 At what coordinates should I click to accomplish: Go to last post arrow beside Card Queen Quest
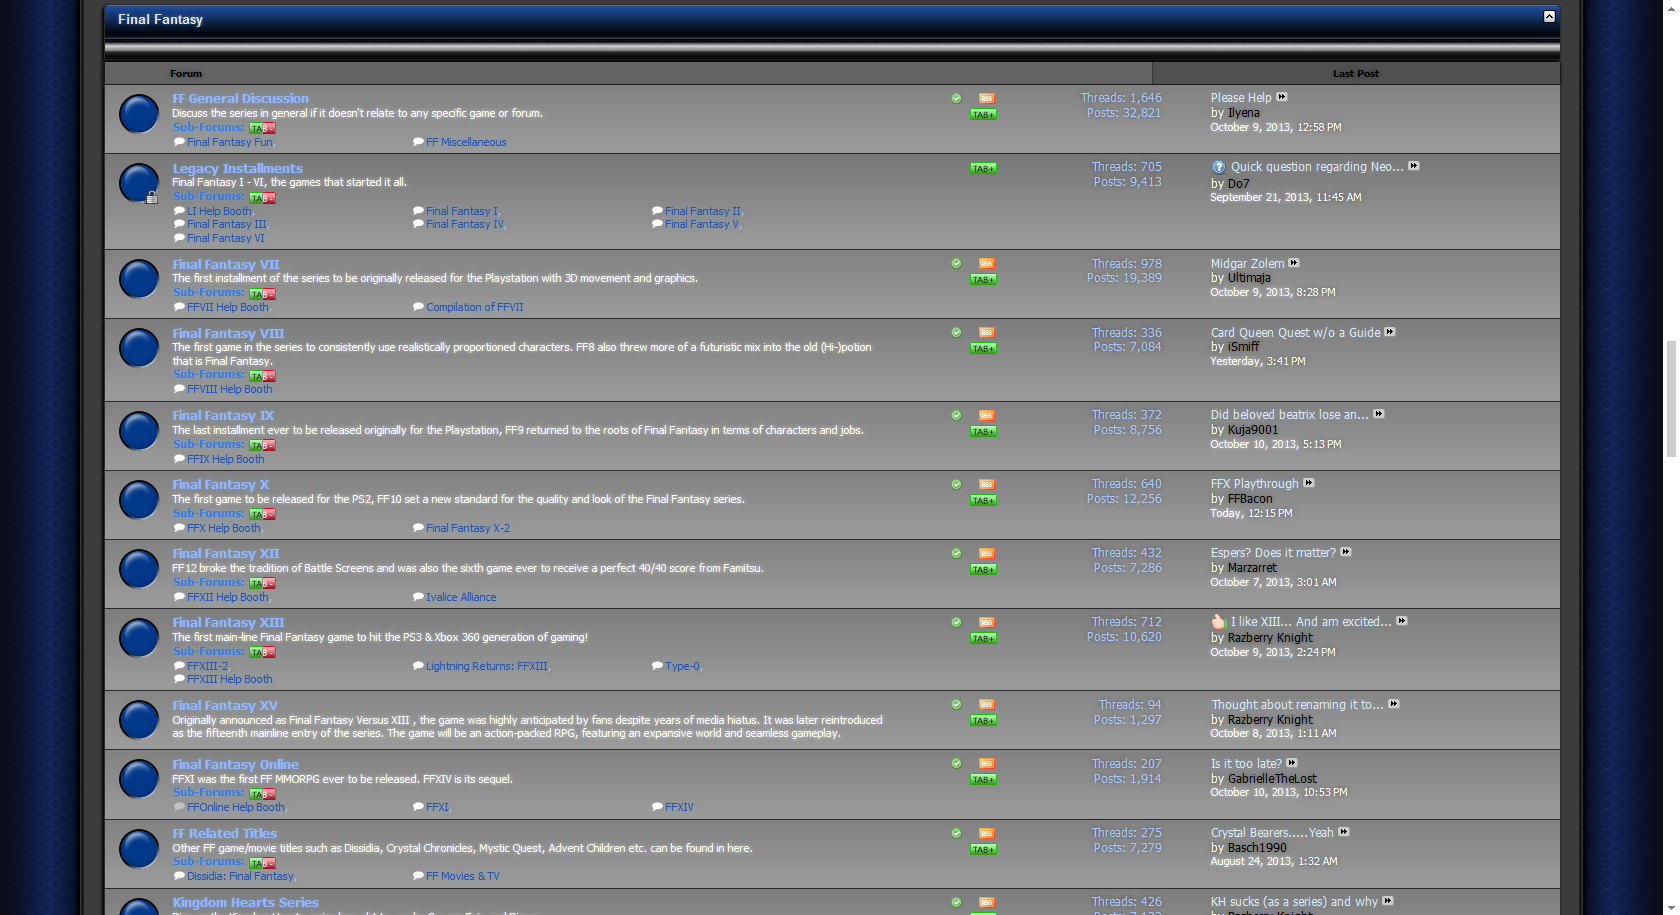[x=1390, y=332]
